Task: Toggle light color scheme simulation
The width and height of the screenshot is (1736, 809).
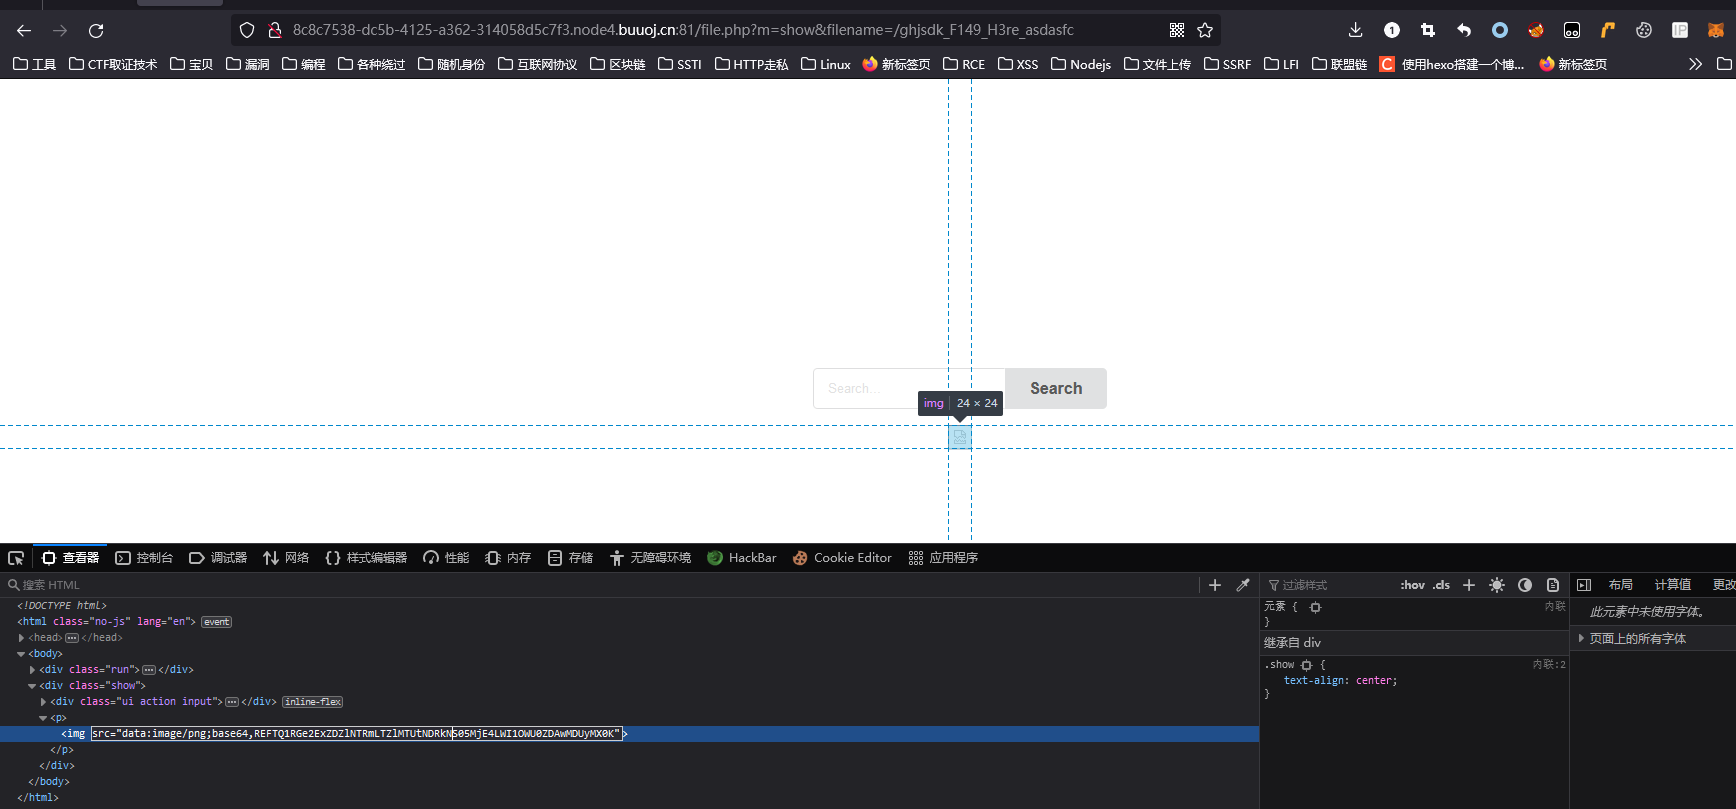Action: click(x=1496, y=585)
